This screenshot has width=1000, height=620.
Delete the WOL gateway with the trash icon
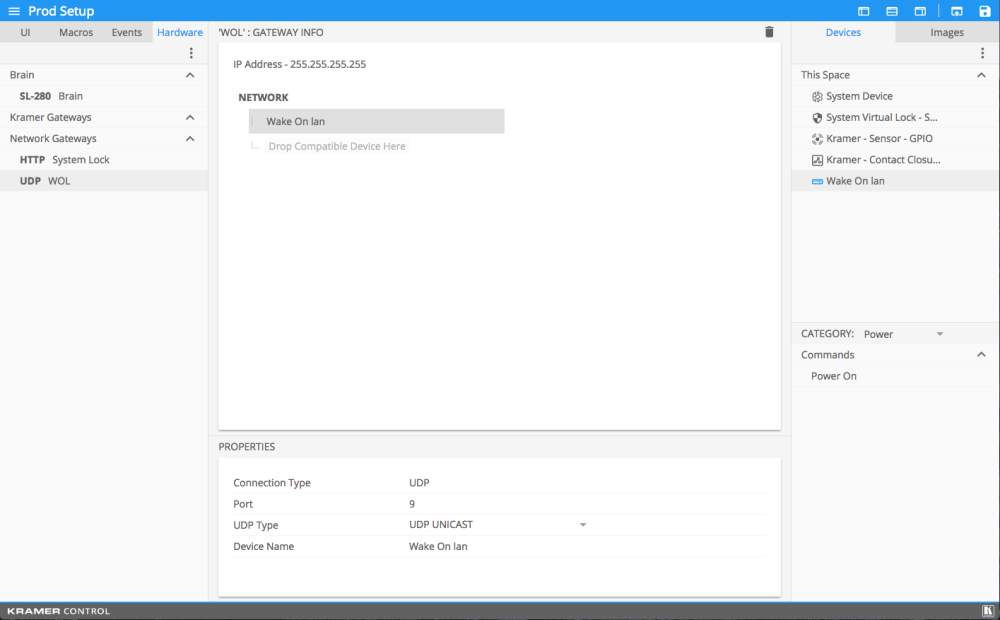(769, 32)
